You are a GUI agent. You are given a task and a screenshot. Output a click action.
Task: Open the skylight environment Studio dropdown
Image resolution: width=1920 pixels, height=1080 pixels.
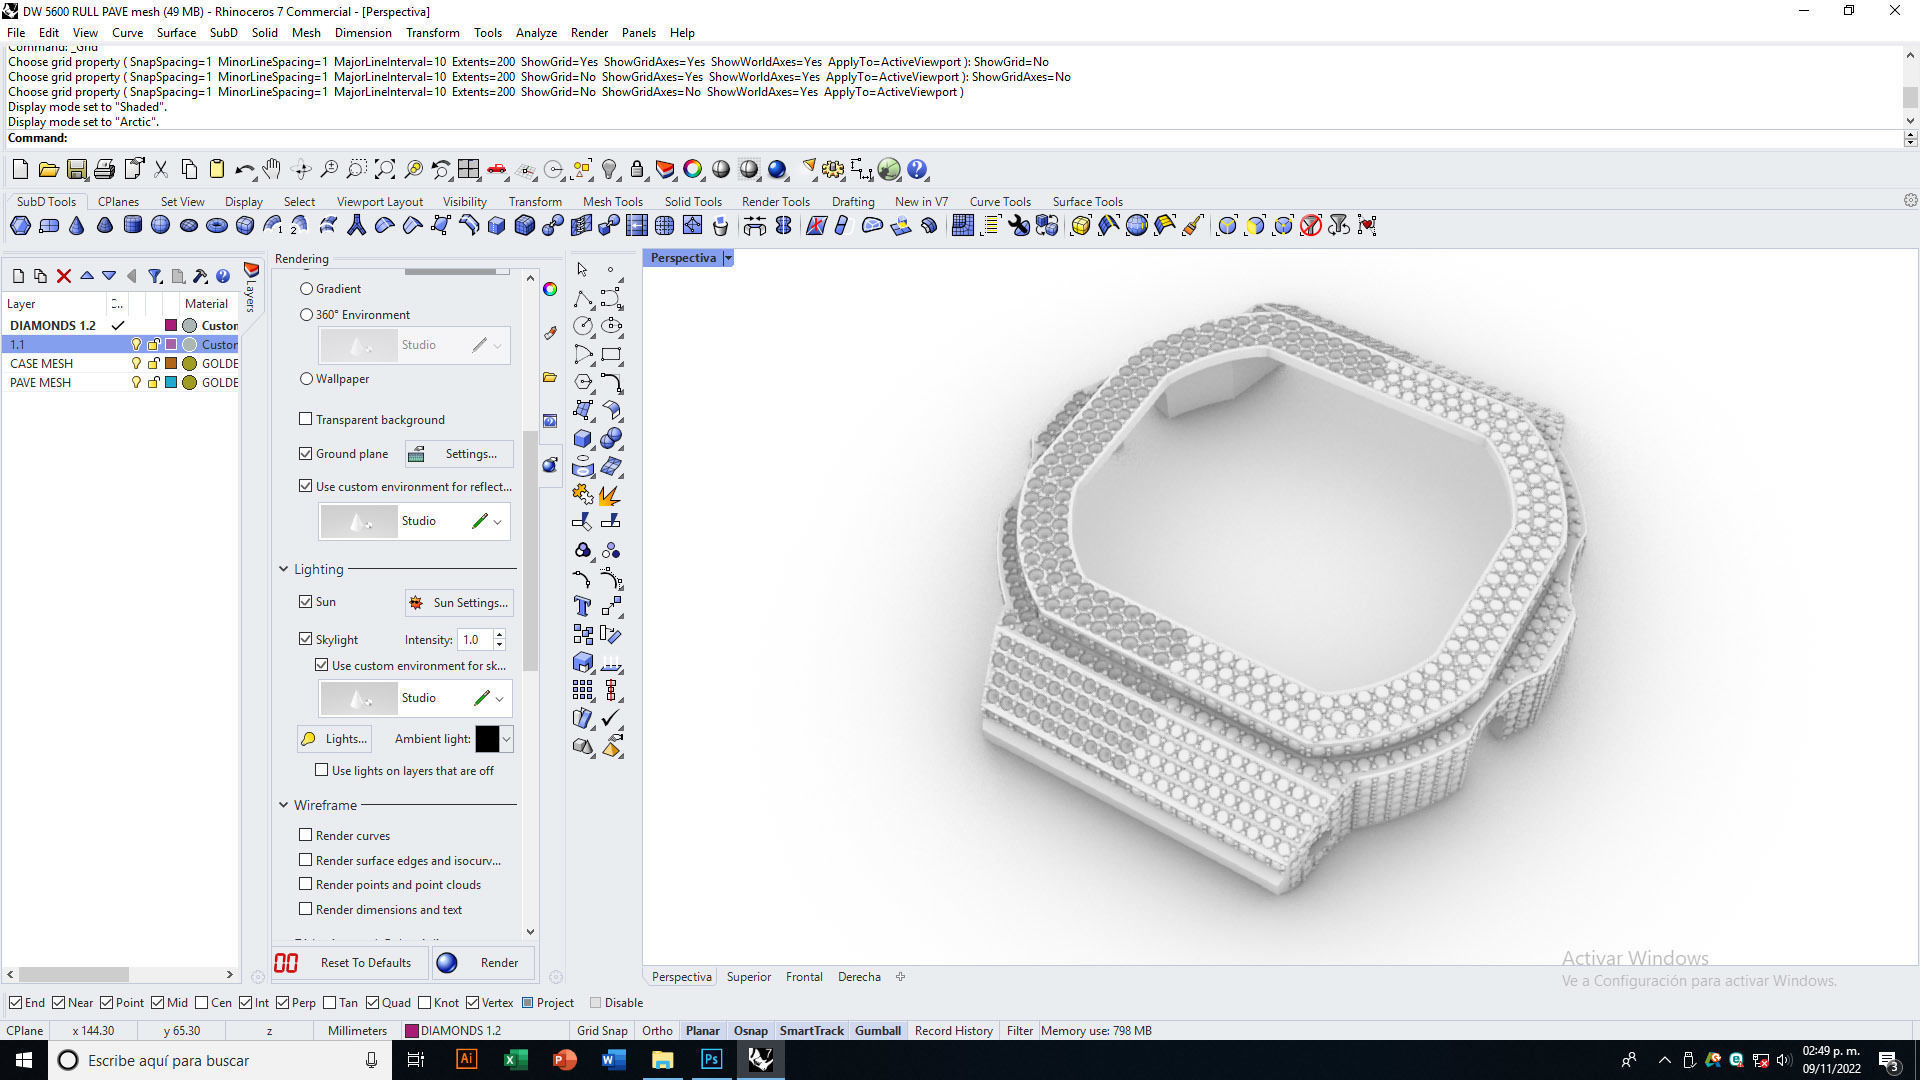(x=499, y=699)
